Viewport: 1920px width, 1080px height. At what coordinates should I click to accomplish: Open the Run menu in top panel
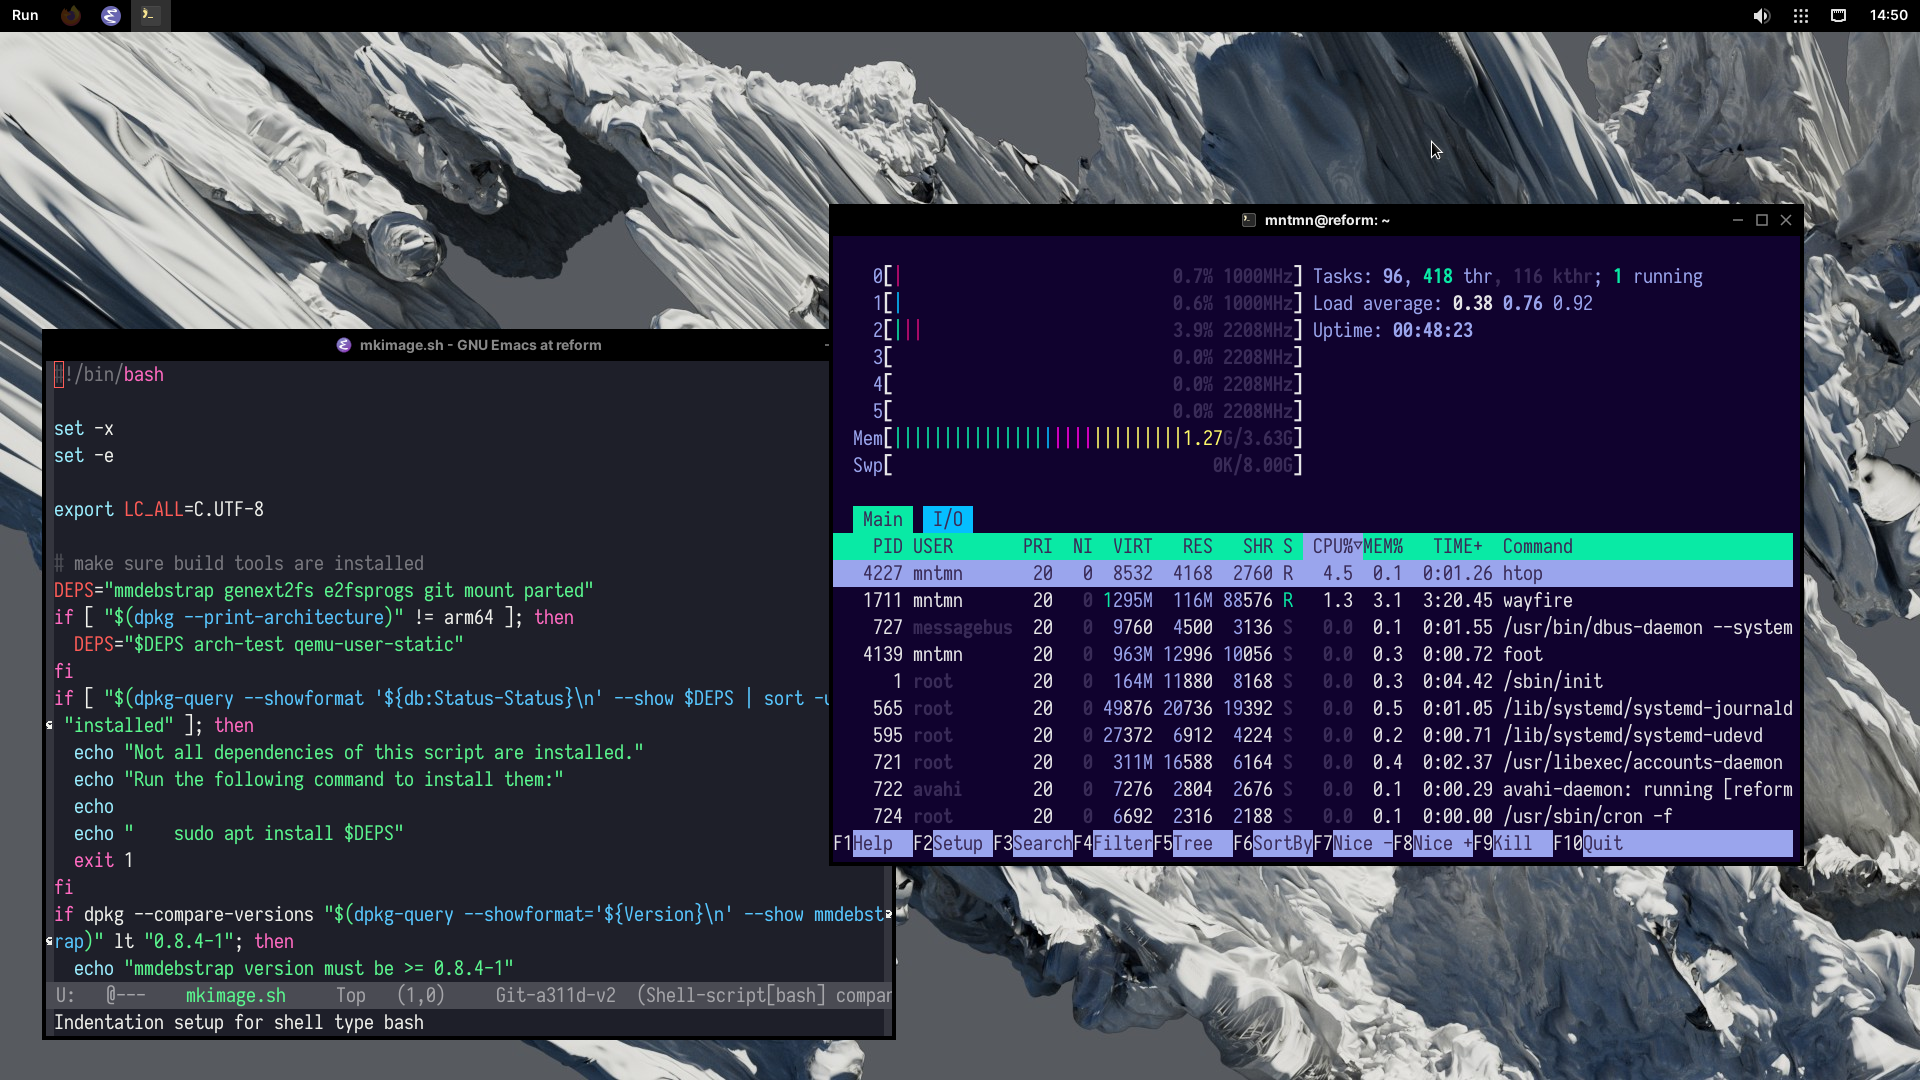point(25,15)
